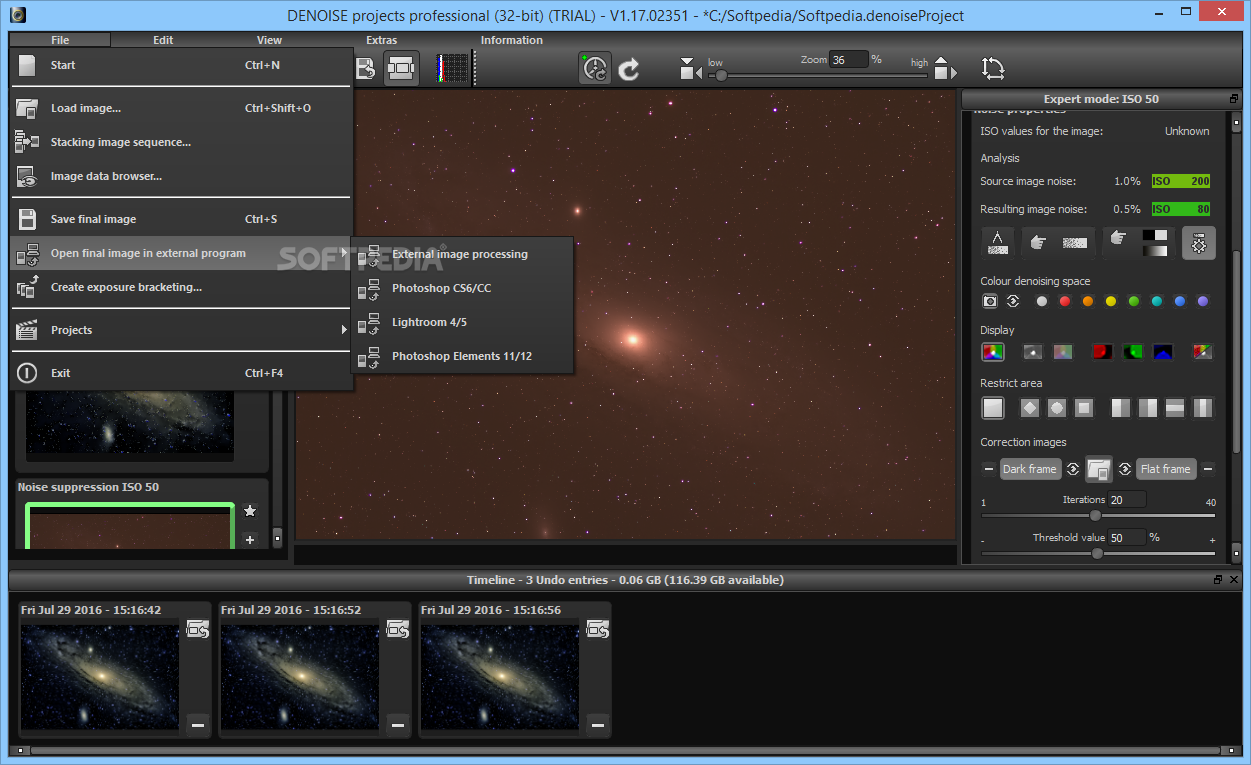Click the curved redo arrow icon in toolbar
This screenshot has width=1251, height=765.
coord(629,69)
